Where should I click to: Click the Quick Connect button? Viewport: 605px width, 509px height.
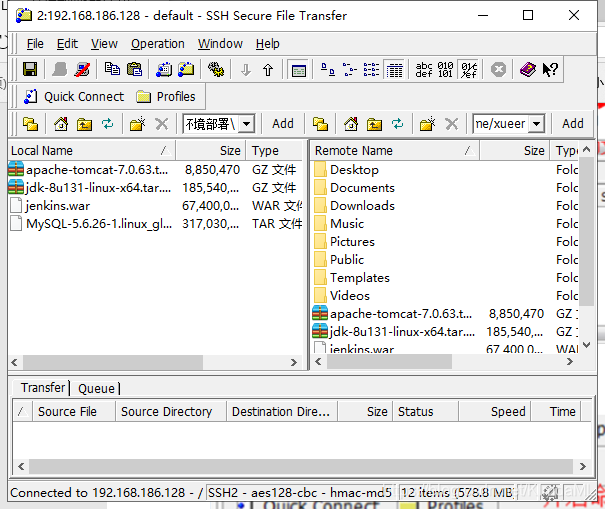[74, 96]
